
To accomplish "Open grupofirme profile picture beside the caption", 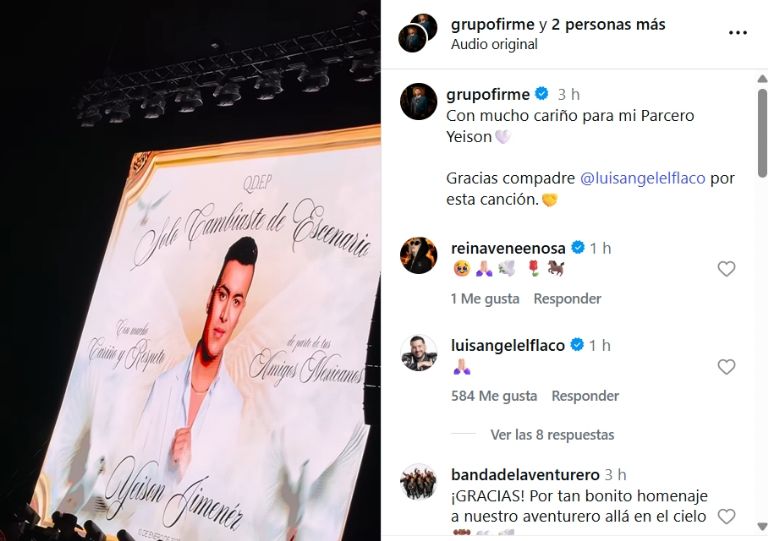I will tap(418, 101).
